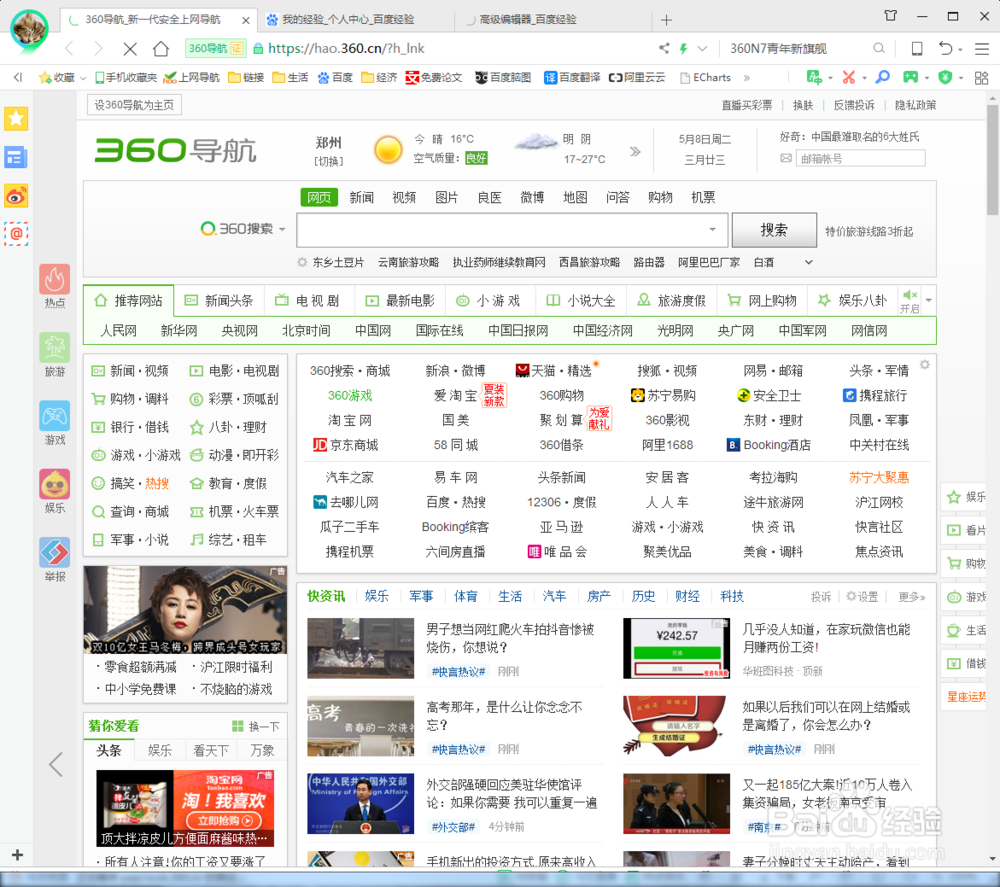Click the blue magnifier toolbar icon
This screenshot has width=1000, height=887.
point(882,77)
